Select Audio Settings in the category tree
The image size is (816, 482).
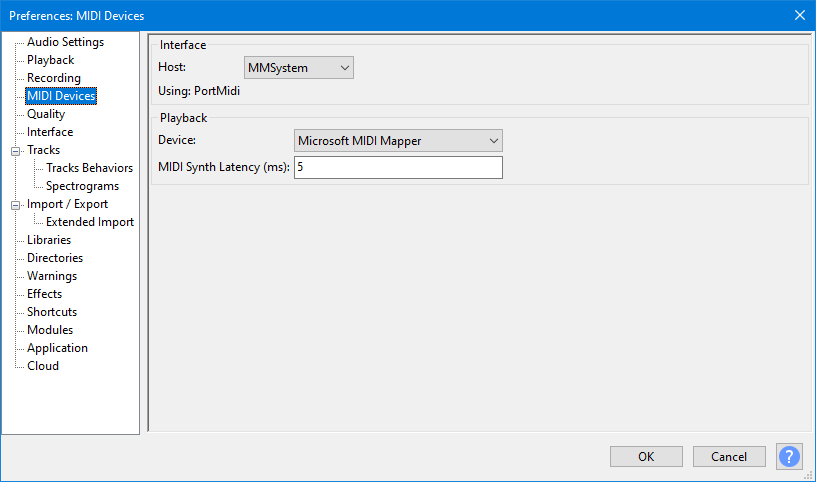(x=65, y=42)
